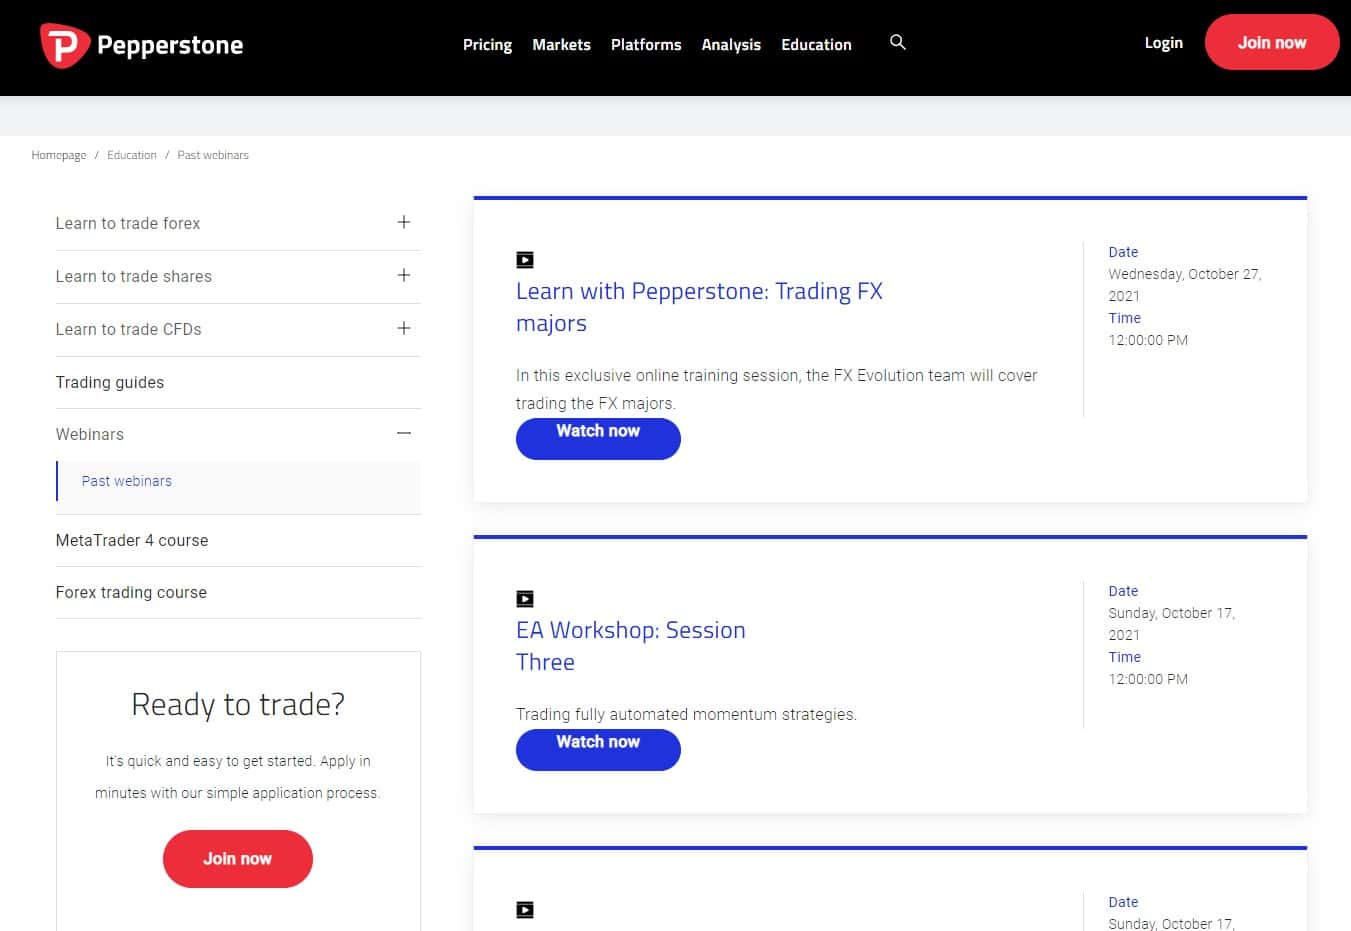1351x931 pixels.
Task: Open MetaTrader 4 course sidebar item
Action: tap(238, 540)
